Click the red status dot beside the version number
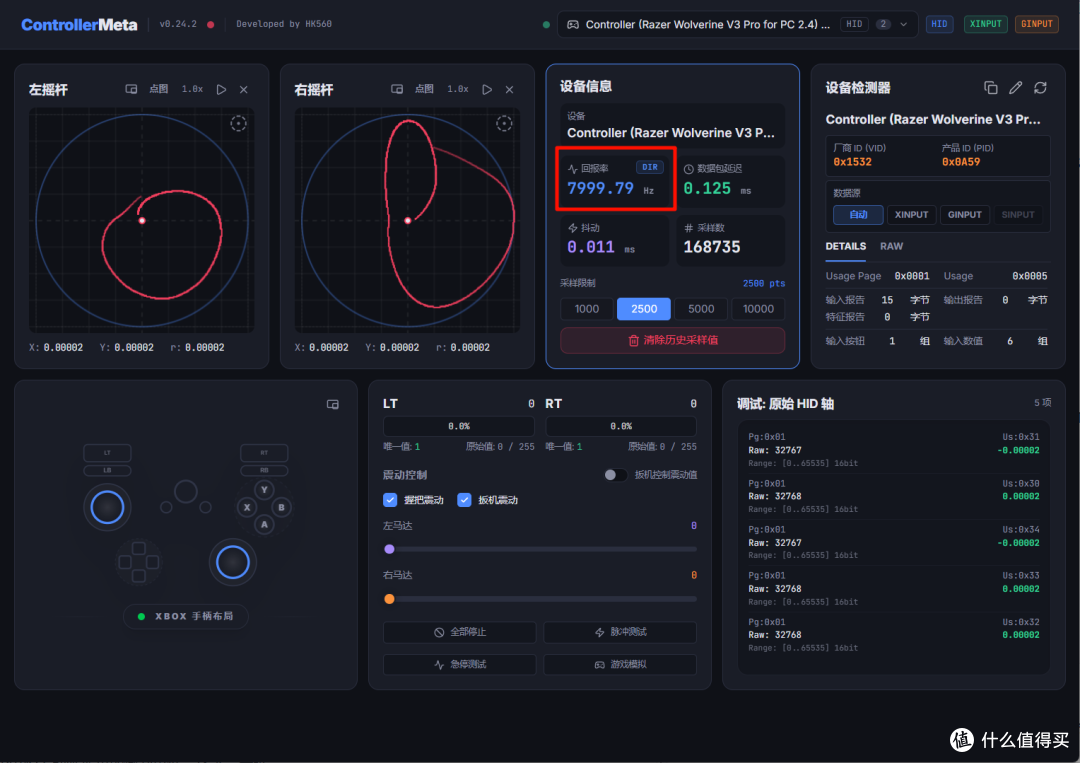This screenshot has width=1080, height=763. click(x=211, y=24)
